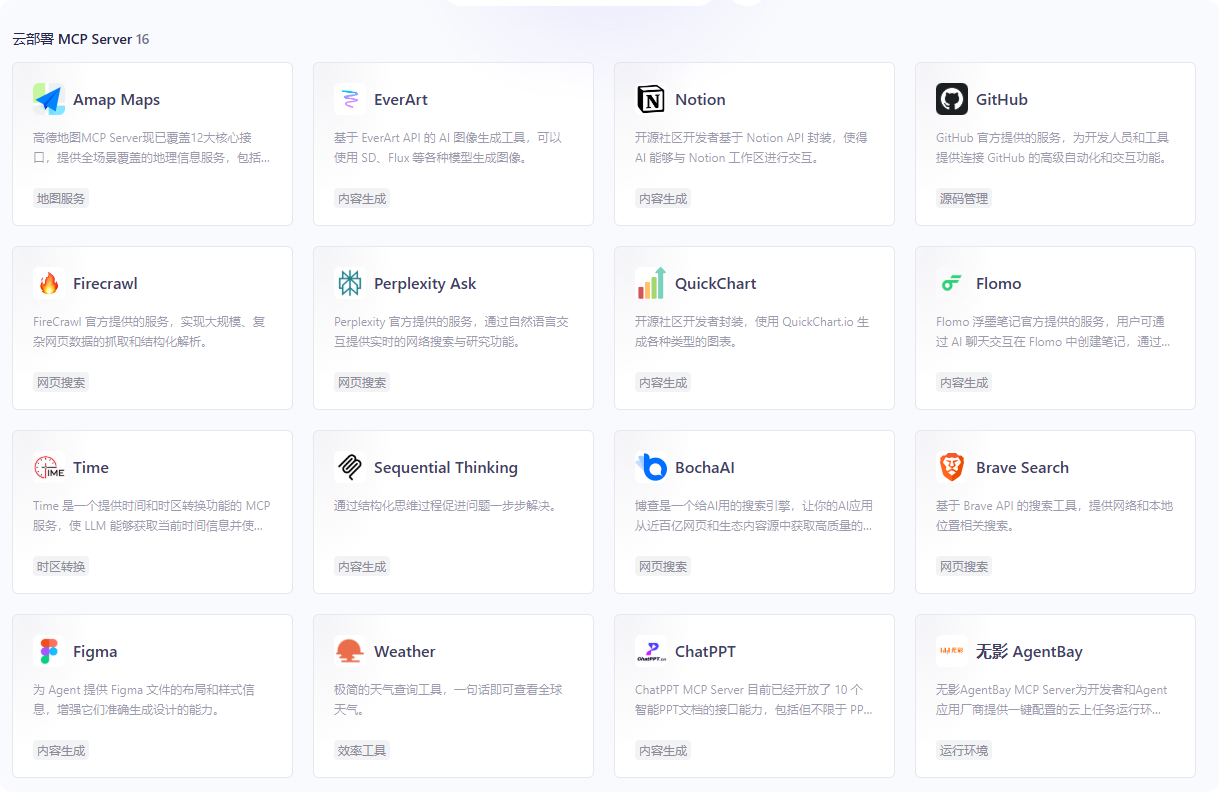Click the 无影 AgentBay title text
The height and width of the screenshot is (792, 1219).
1029,652
